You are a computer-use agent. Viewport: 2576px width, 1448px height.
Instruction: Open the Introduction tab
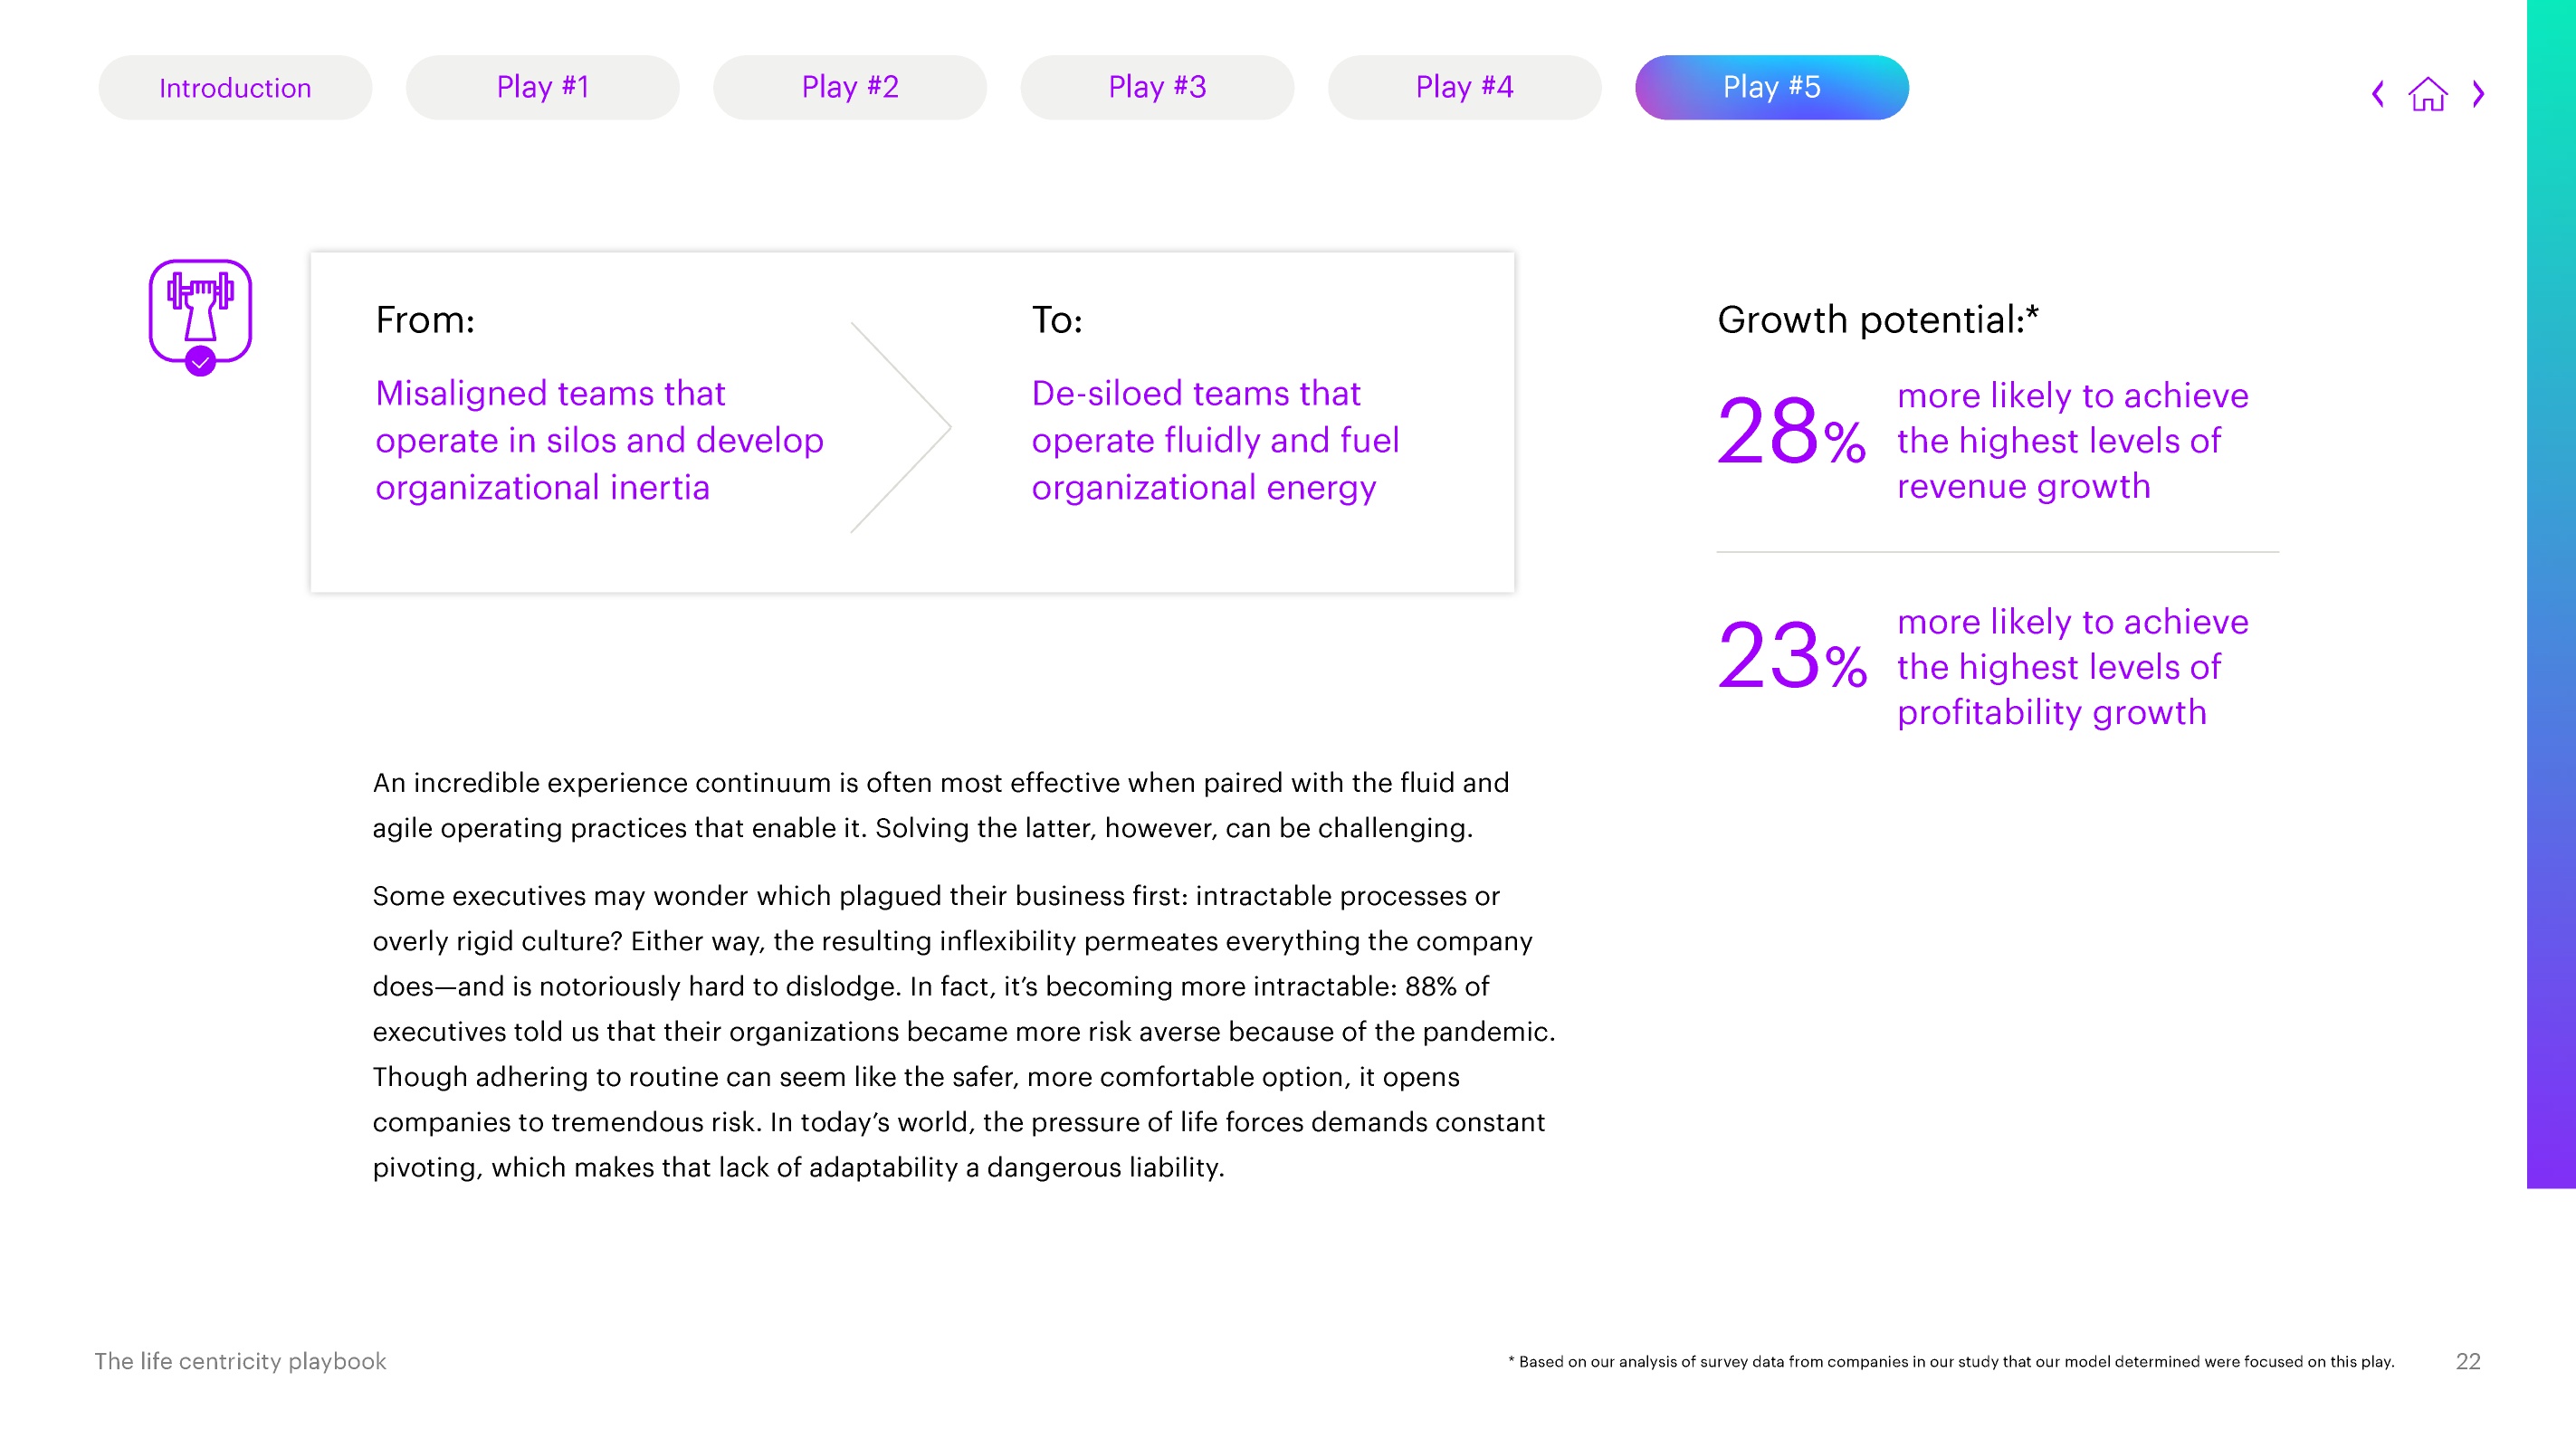(235, 88)
